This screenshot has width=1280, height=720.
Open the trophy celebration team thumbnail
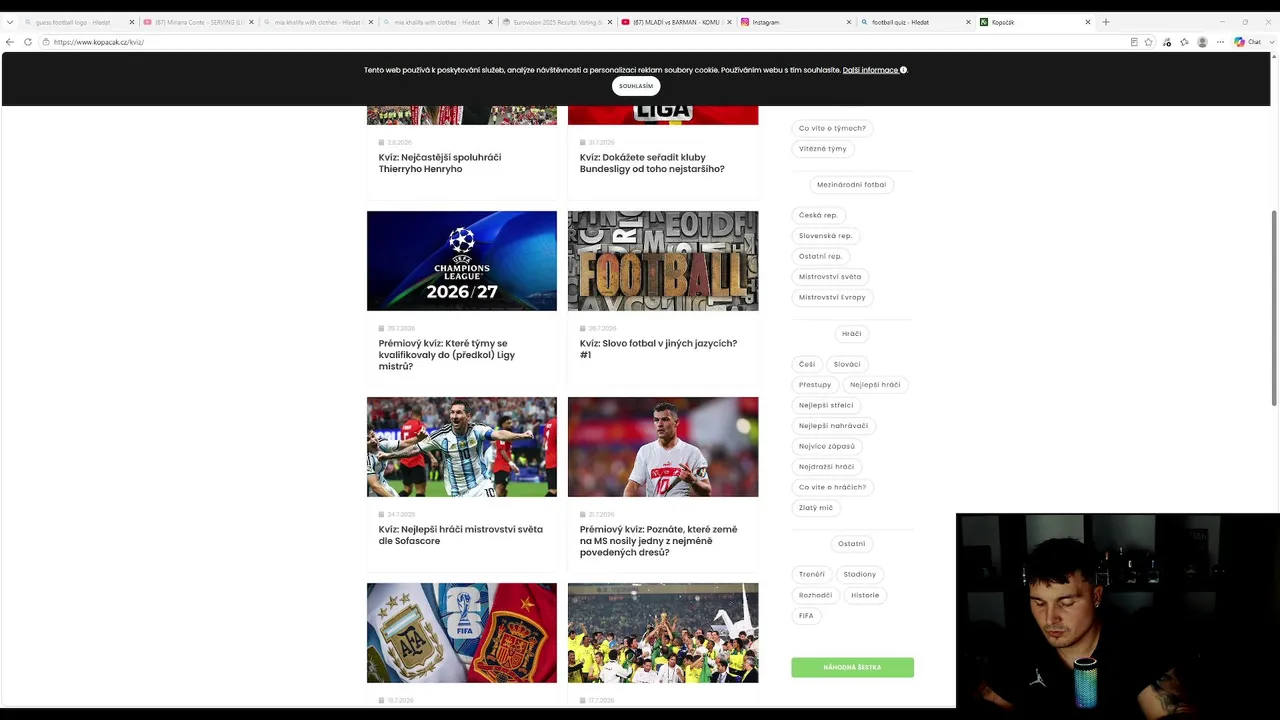[663, 633]
